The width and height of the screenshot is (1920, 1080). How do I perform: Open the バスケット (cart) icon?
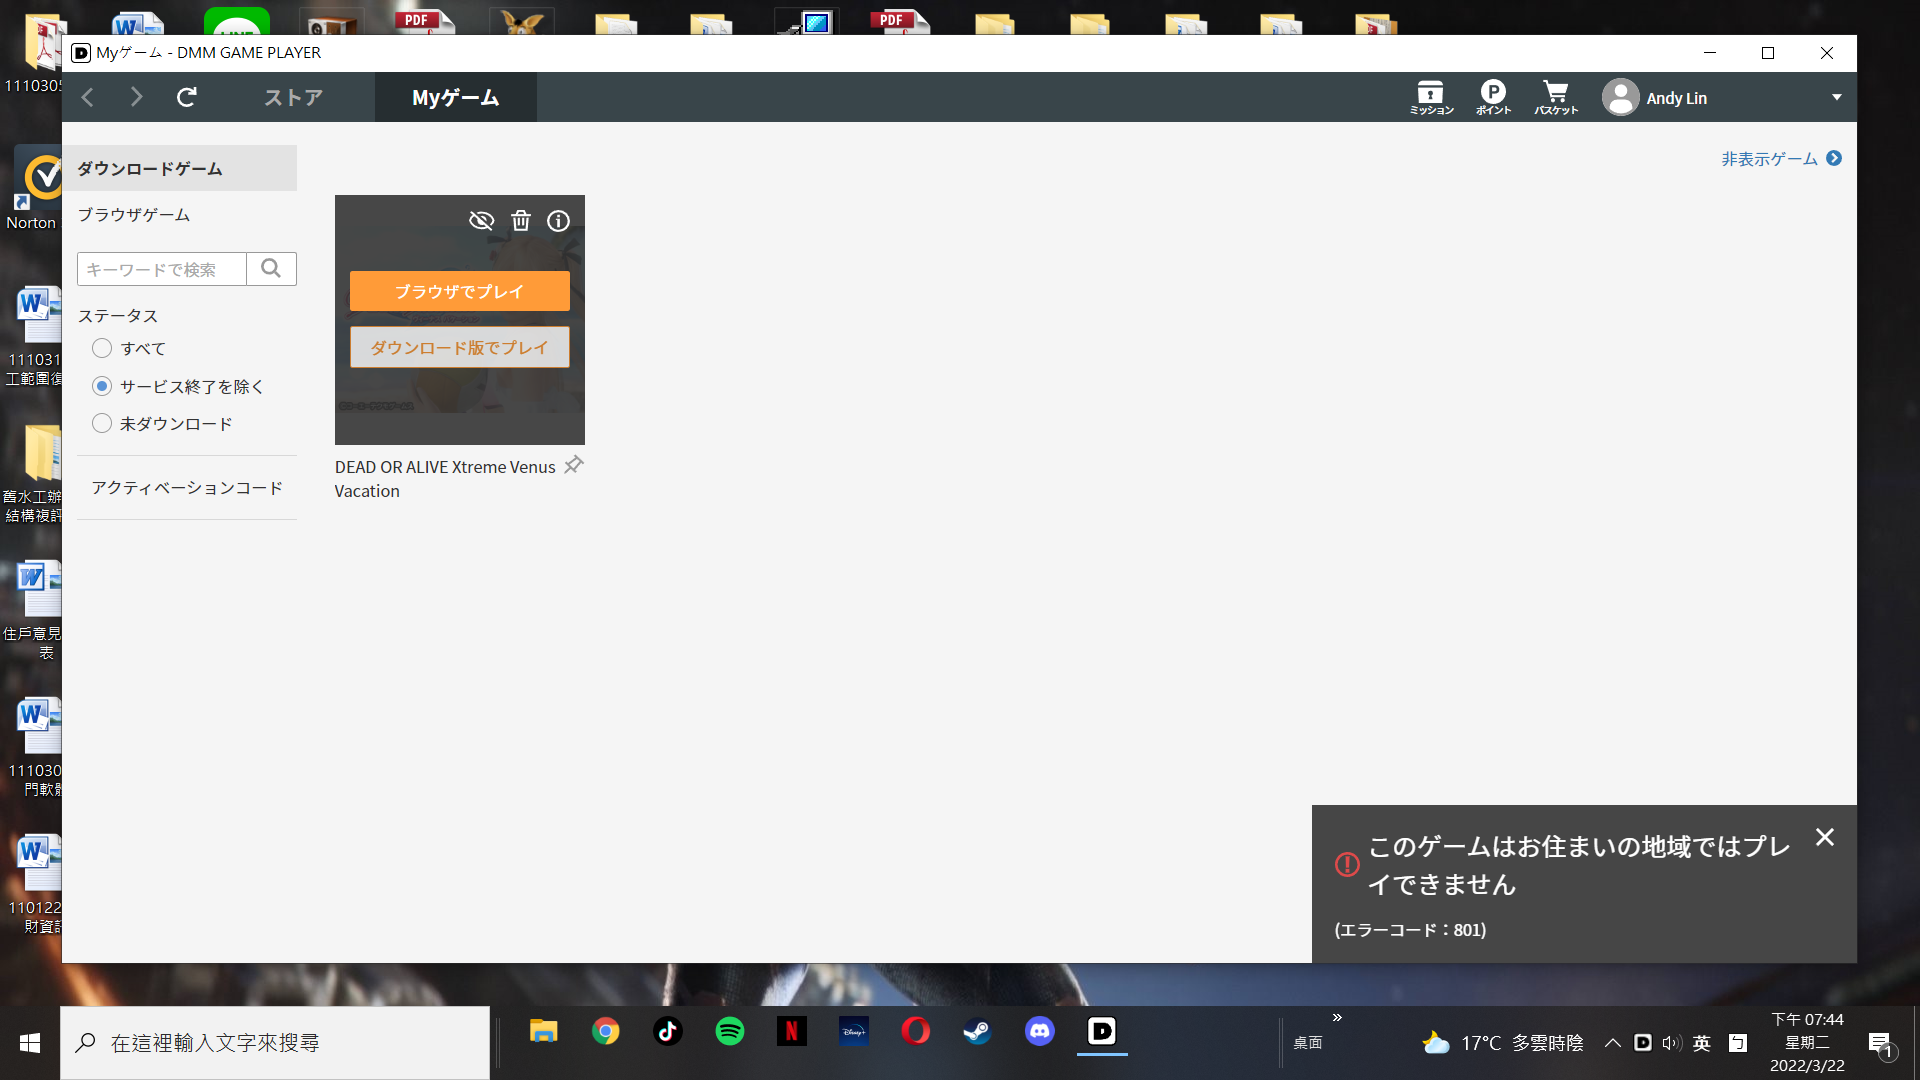(1556, 97)
